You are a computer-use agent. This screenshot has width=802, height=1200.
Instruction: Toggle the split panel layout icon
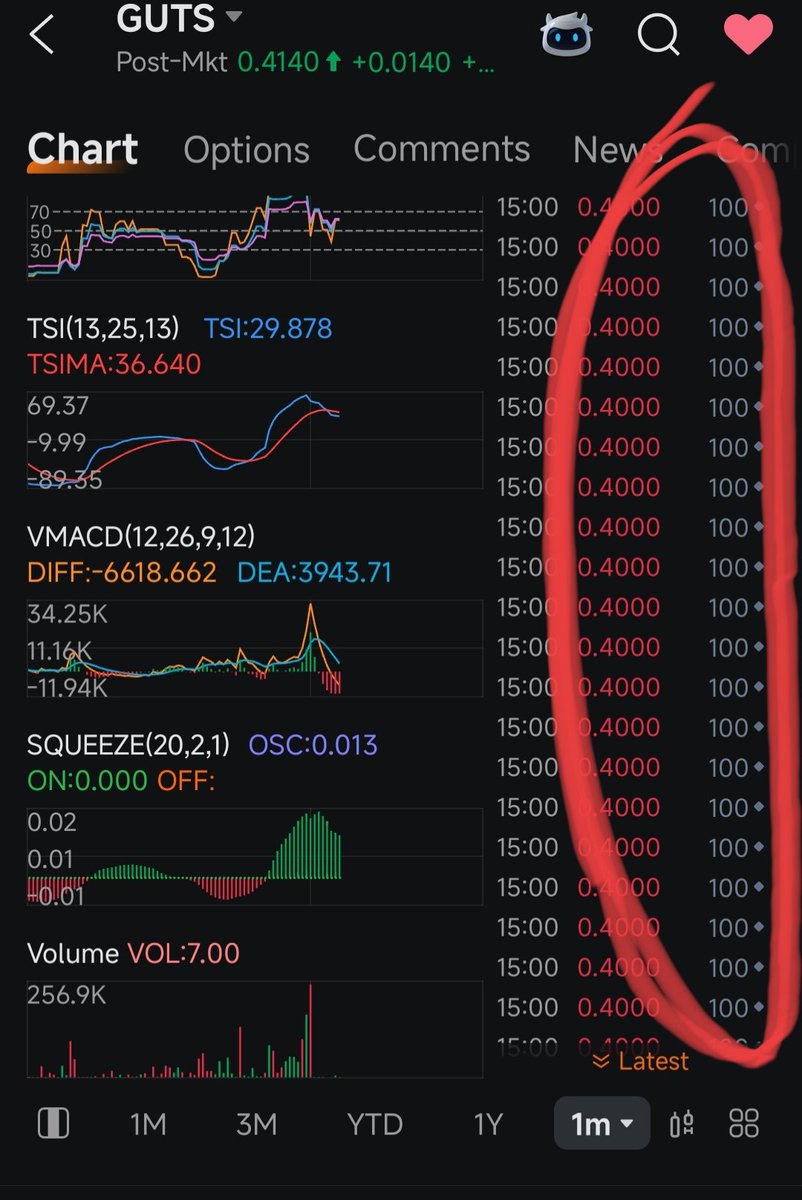(x=53, y=1124)
